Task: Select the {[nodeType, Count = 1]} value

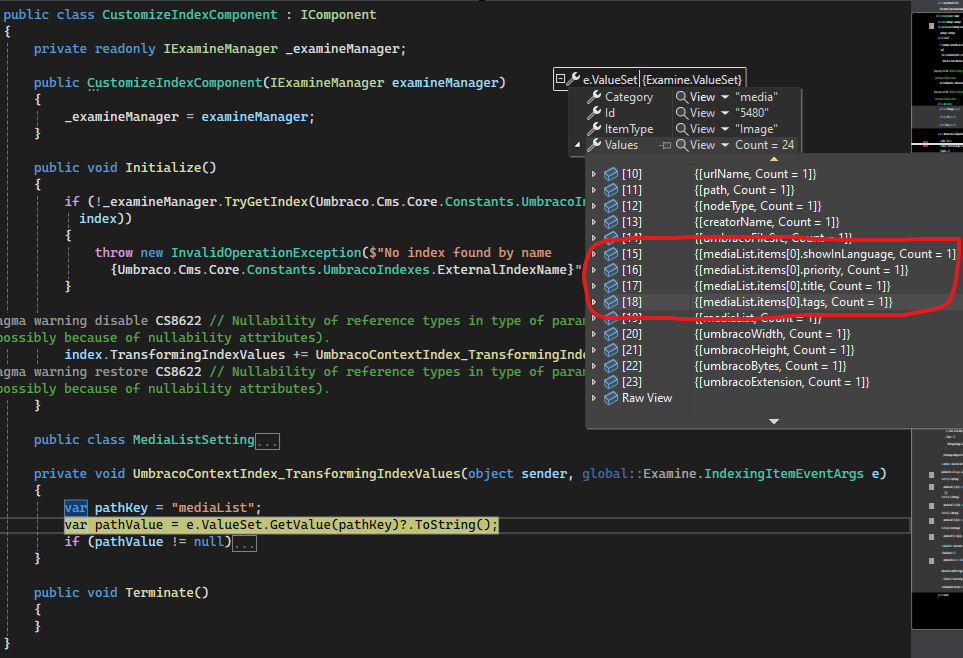Action: tap(758, 206)
